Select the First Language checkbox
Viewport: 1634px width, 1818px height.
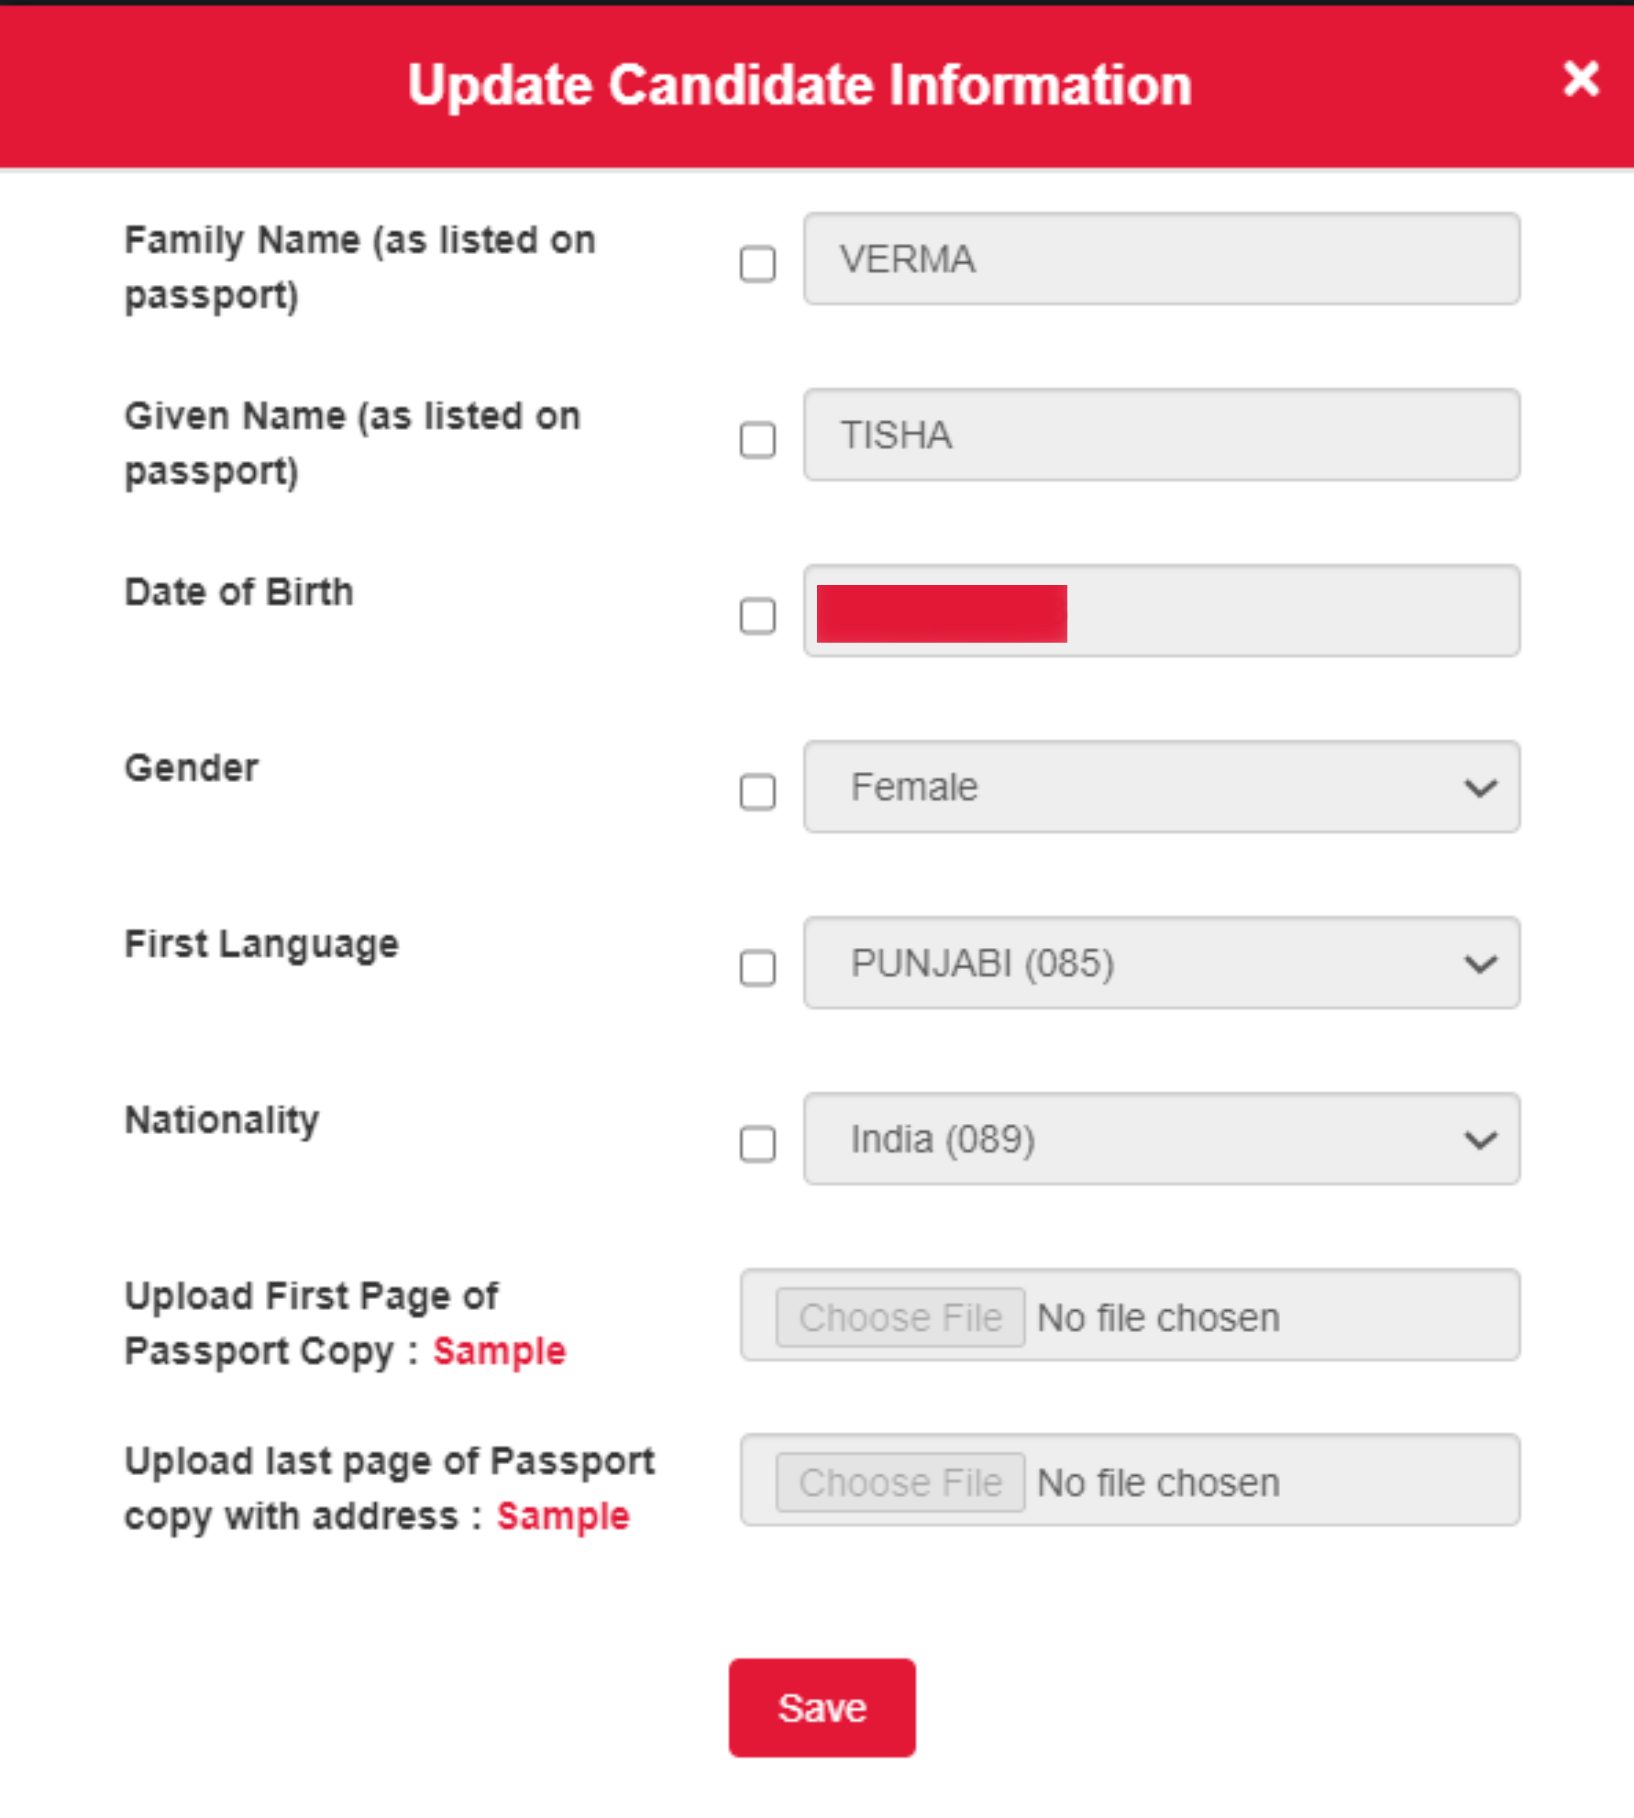(757, 968)
